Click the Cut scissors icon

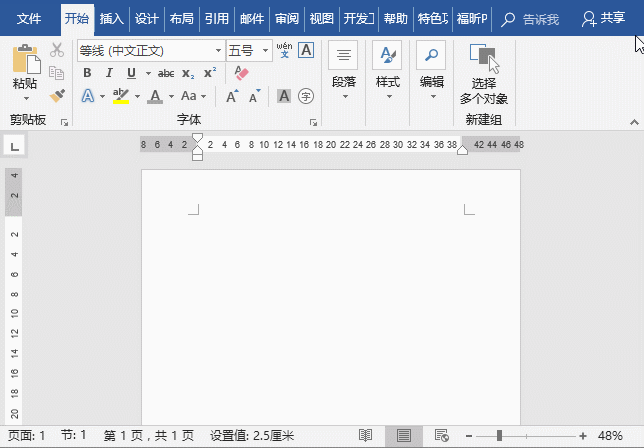[57, 50]
